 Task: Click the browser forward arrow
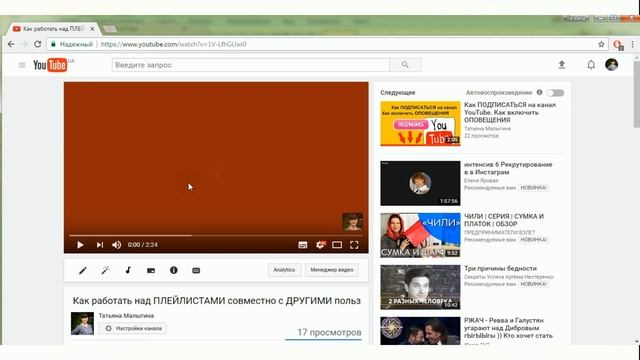pos(24,44)
